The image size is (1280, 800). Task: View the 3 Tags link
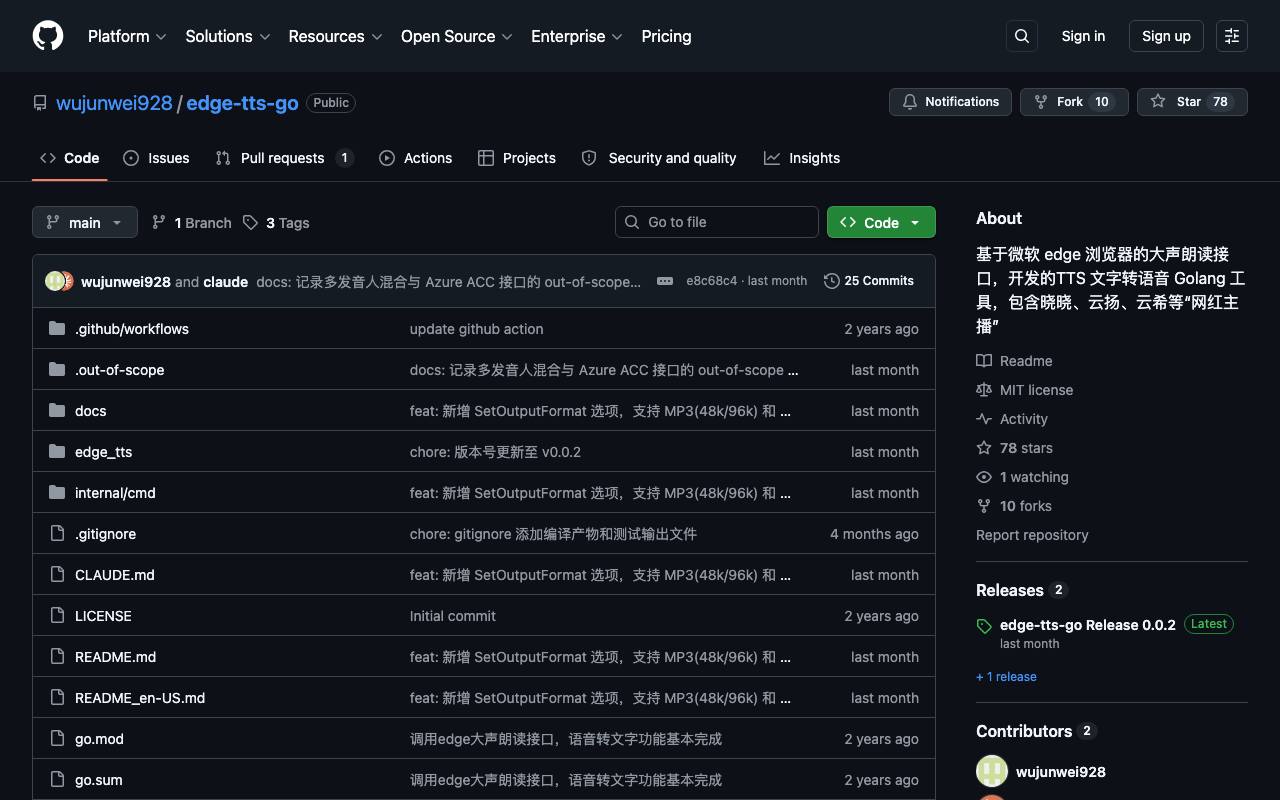(276, 223)
